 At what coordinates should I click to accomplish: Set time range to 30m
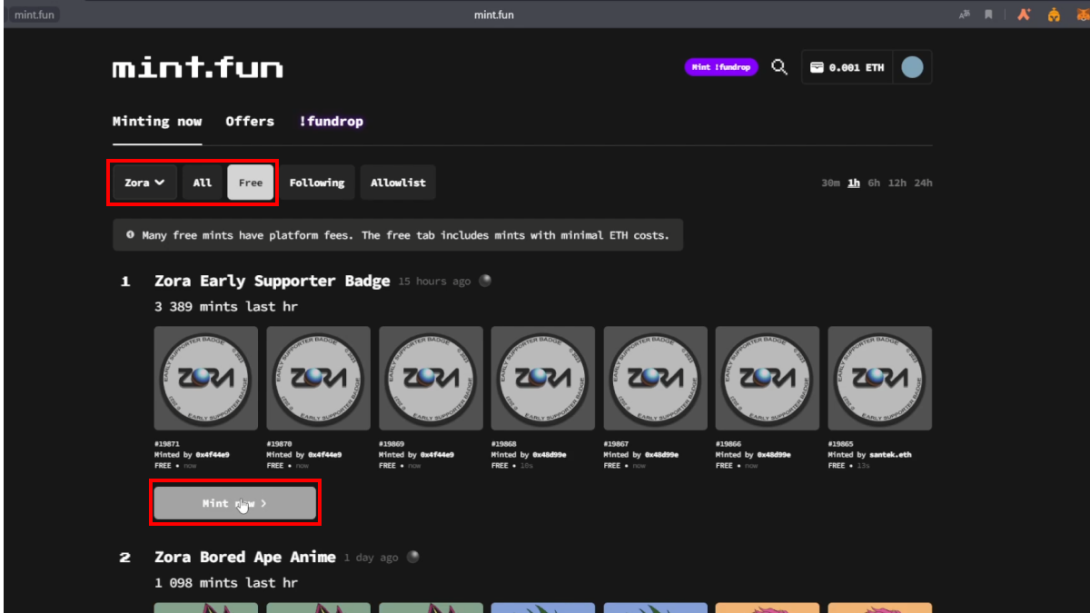pos(830,183)
